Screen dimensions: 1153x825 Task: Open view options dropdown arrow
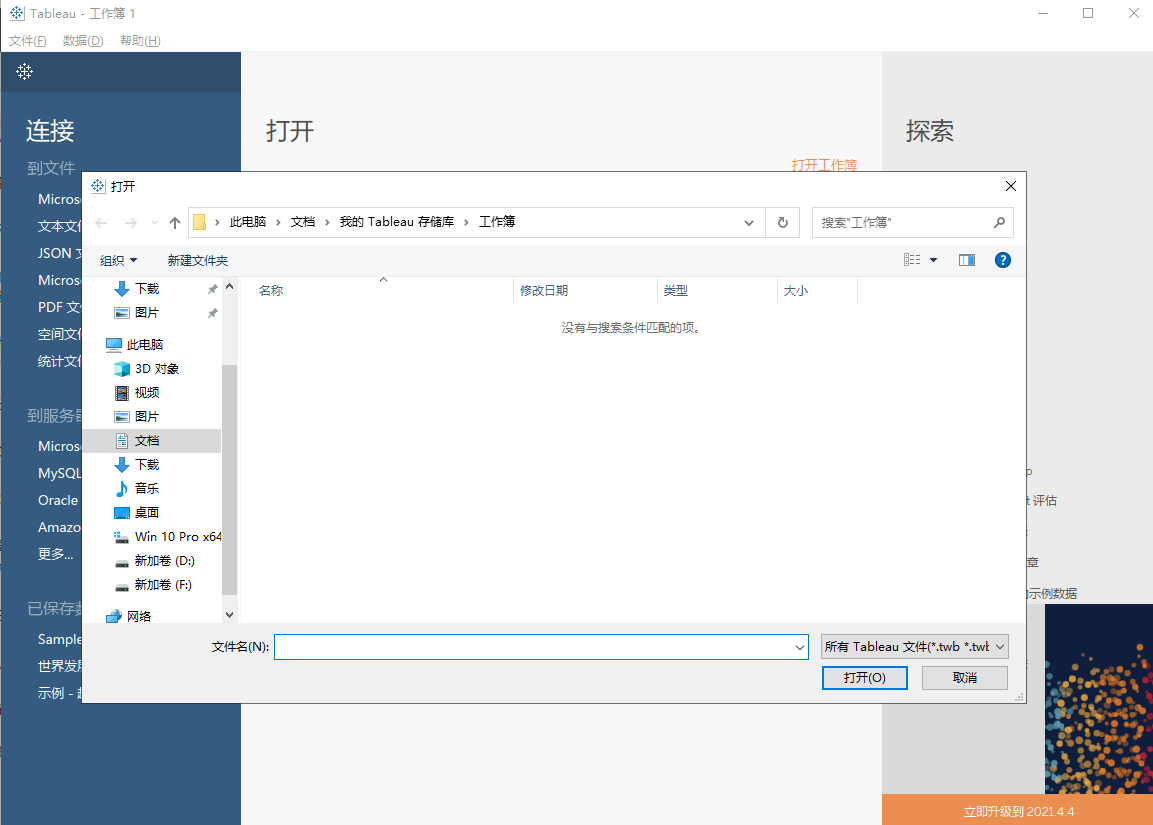tap(933, 260)
